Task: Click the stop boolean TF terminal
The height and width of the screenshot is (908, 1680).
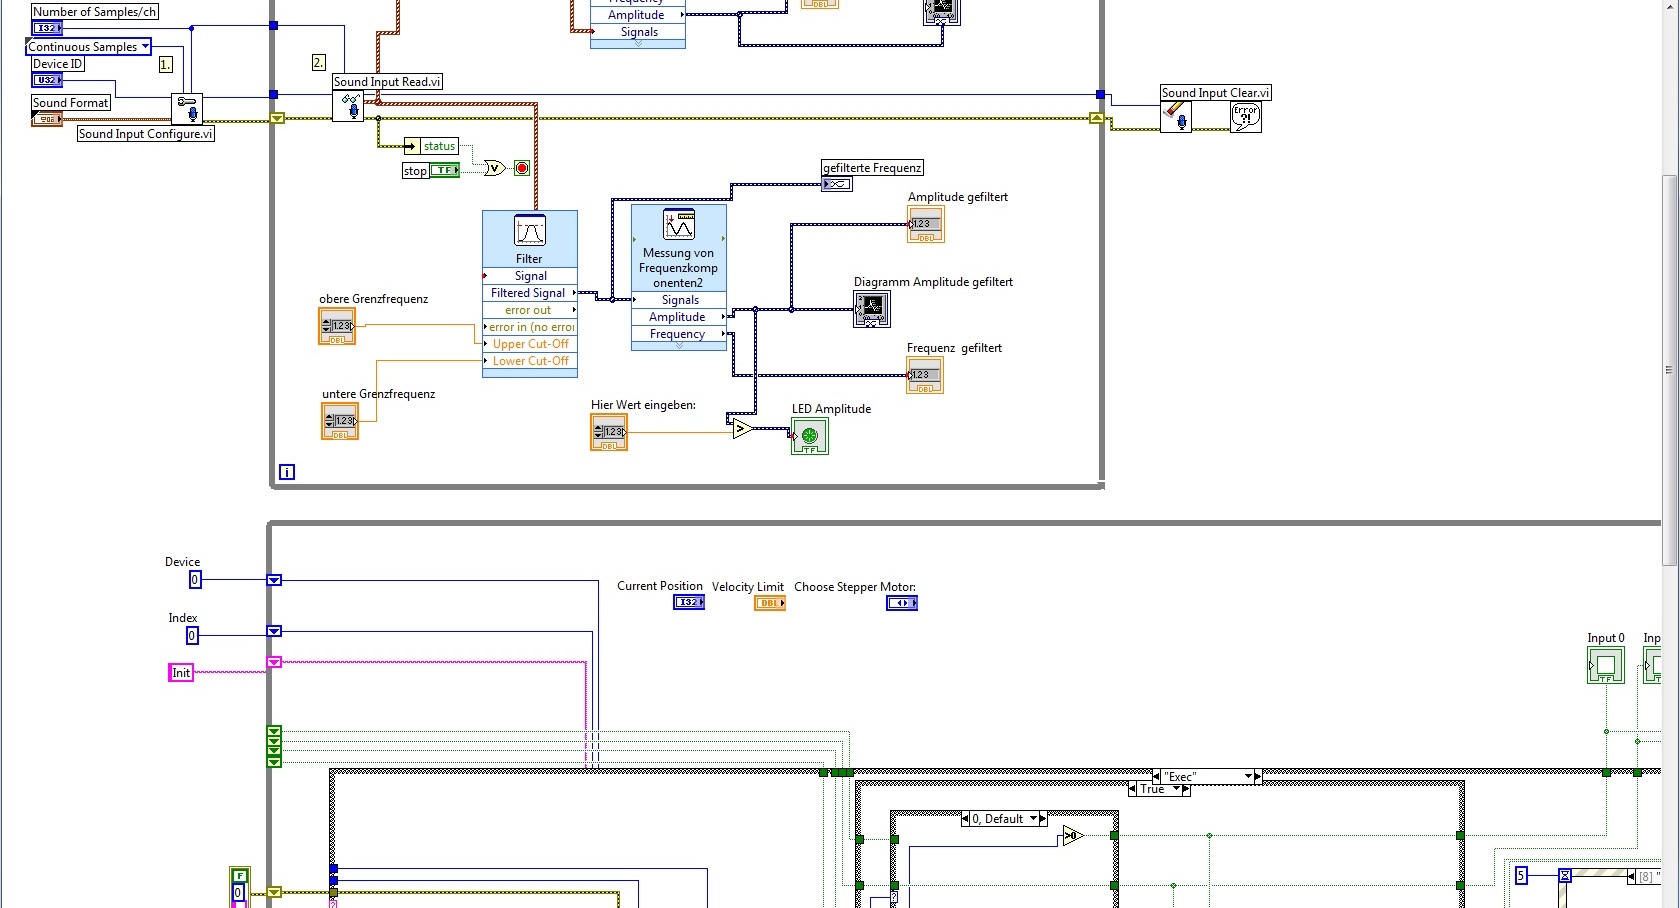Action: (445, 170)
